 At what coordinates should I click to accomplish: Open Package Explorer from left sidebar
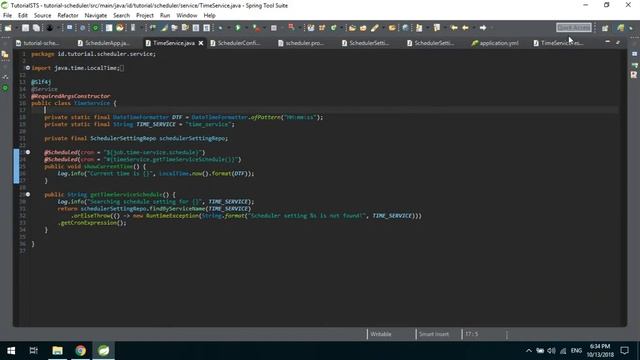[5, 54]
